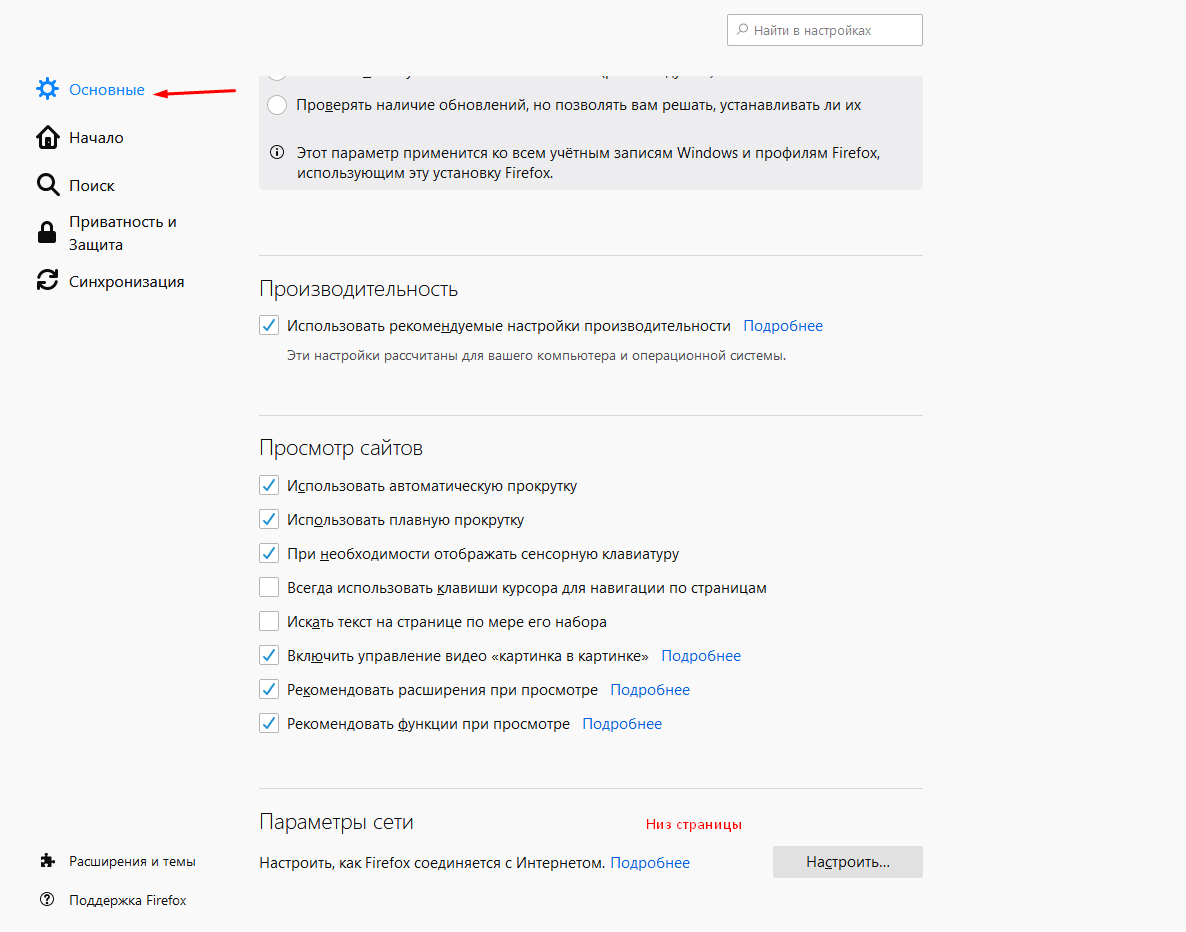1186x932 pixels.
Task: Open the Приватность и Защита section
Action: pos(122,233)
